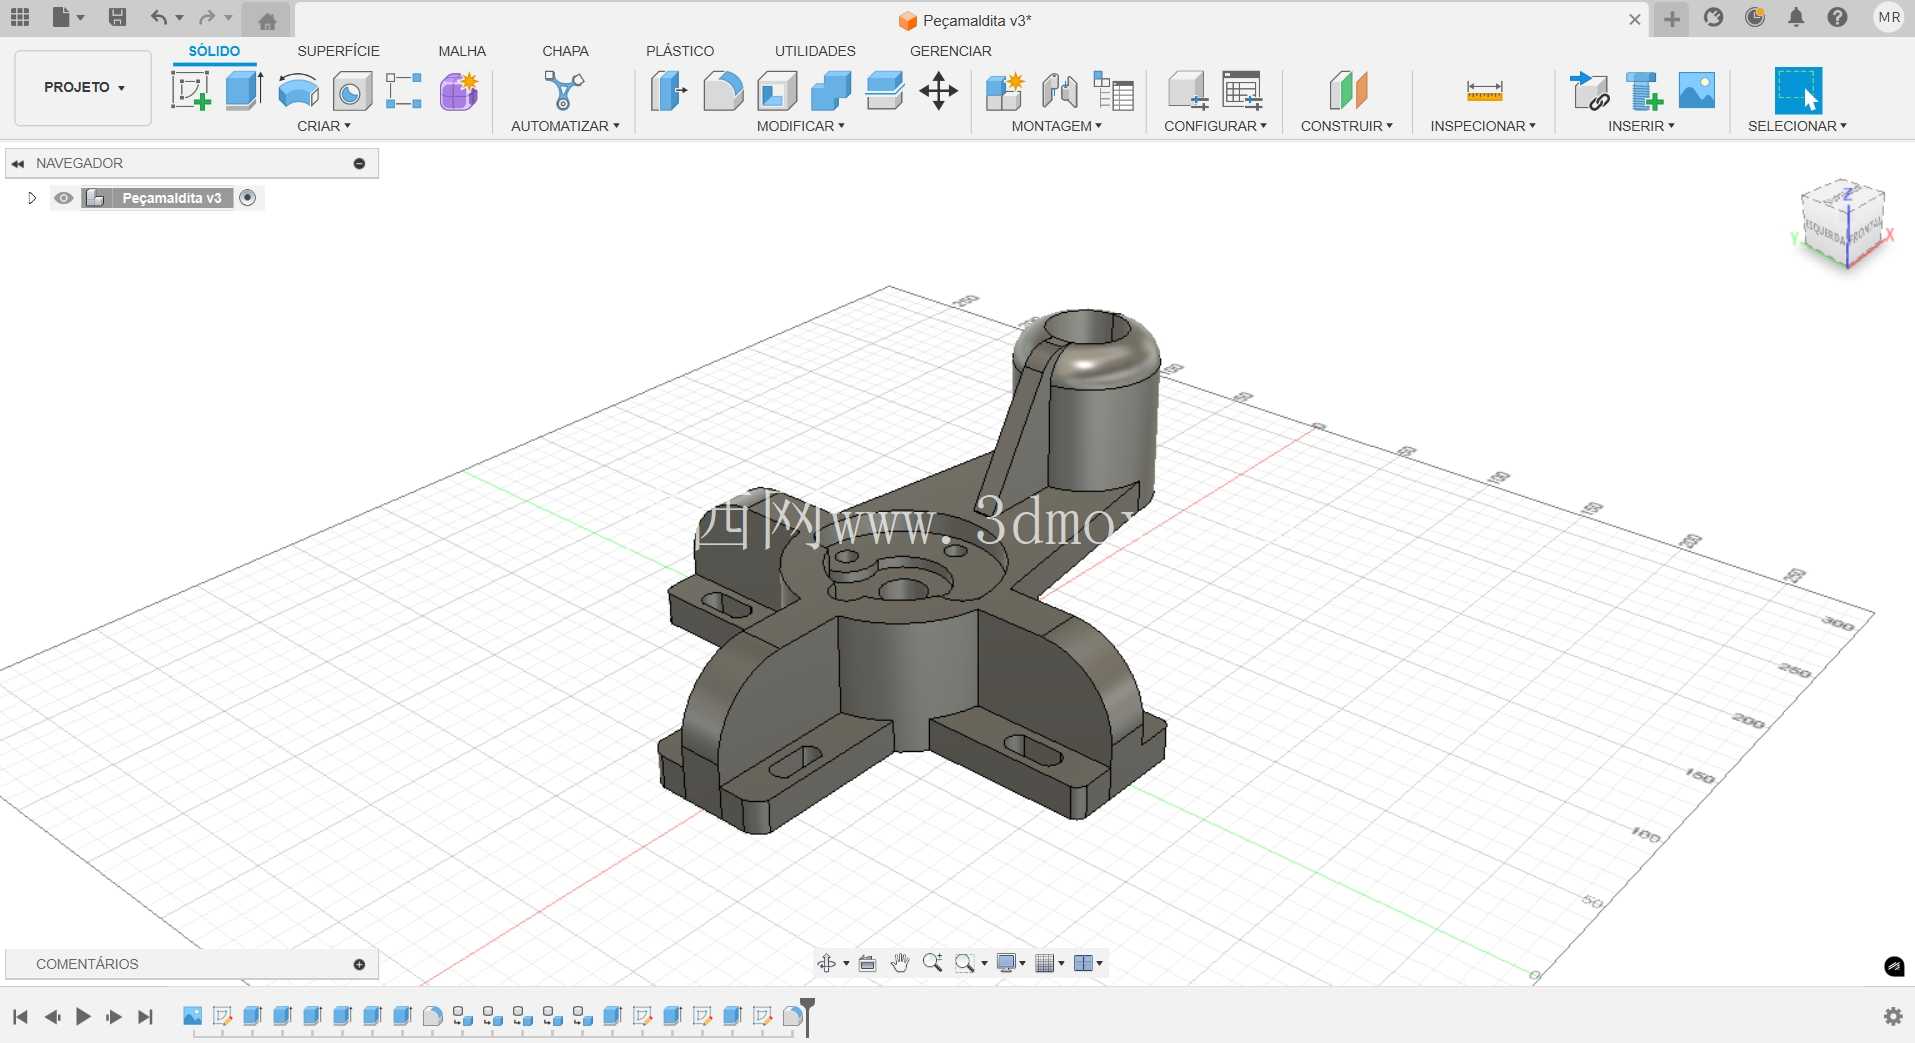1915x1043 pixels.
Task: Click the Save file button
Action: 117,17
